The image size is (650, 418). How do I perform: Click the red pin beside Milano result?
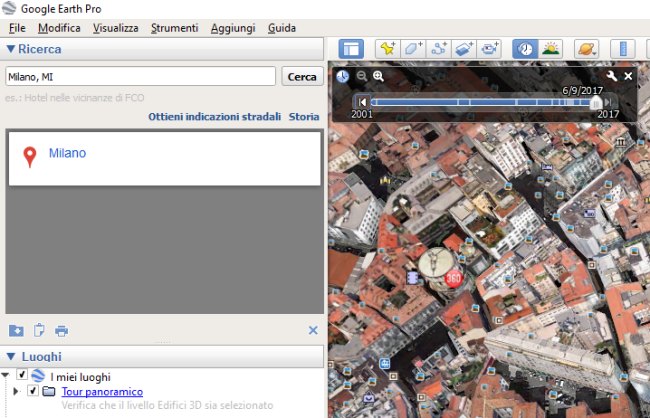[x=29, y=157]
